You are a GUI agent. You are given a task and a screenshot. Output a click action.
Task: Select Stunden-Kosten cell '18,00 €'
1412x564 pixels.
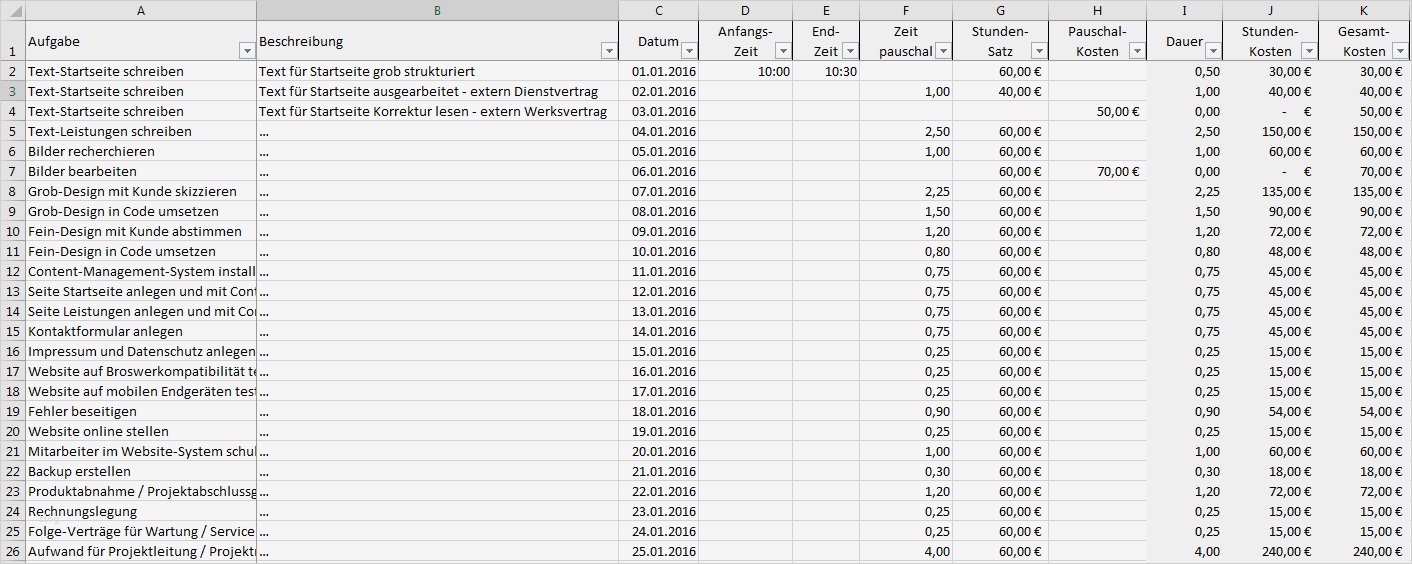click(x=1271, y=471)
